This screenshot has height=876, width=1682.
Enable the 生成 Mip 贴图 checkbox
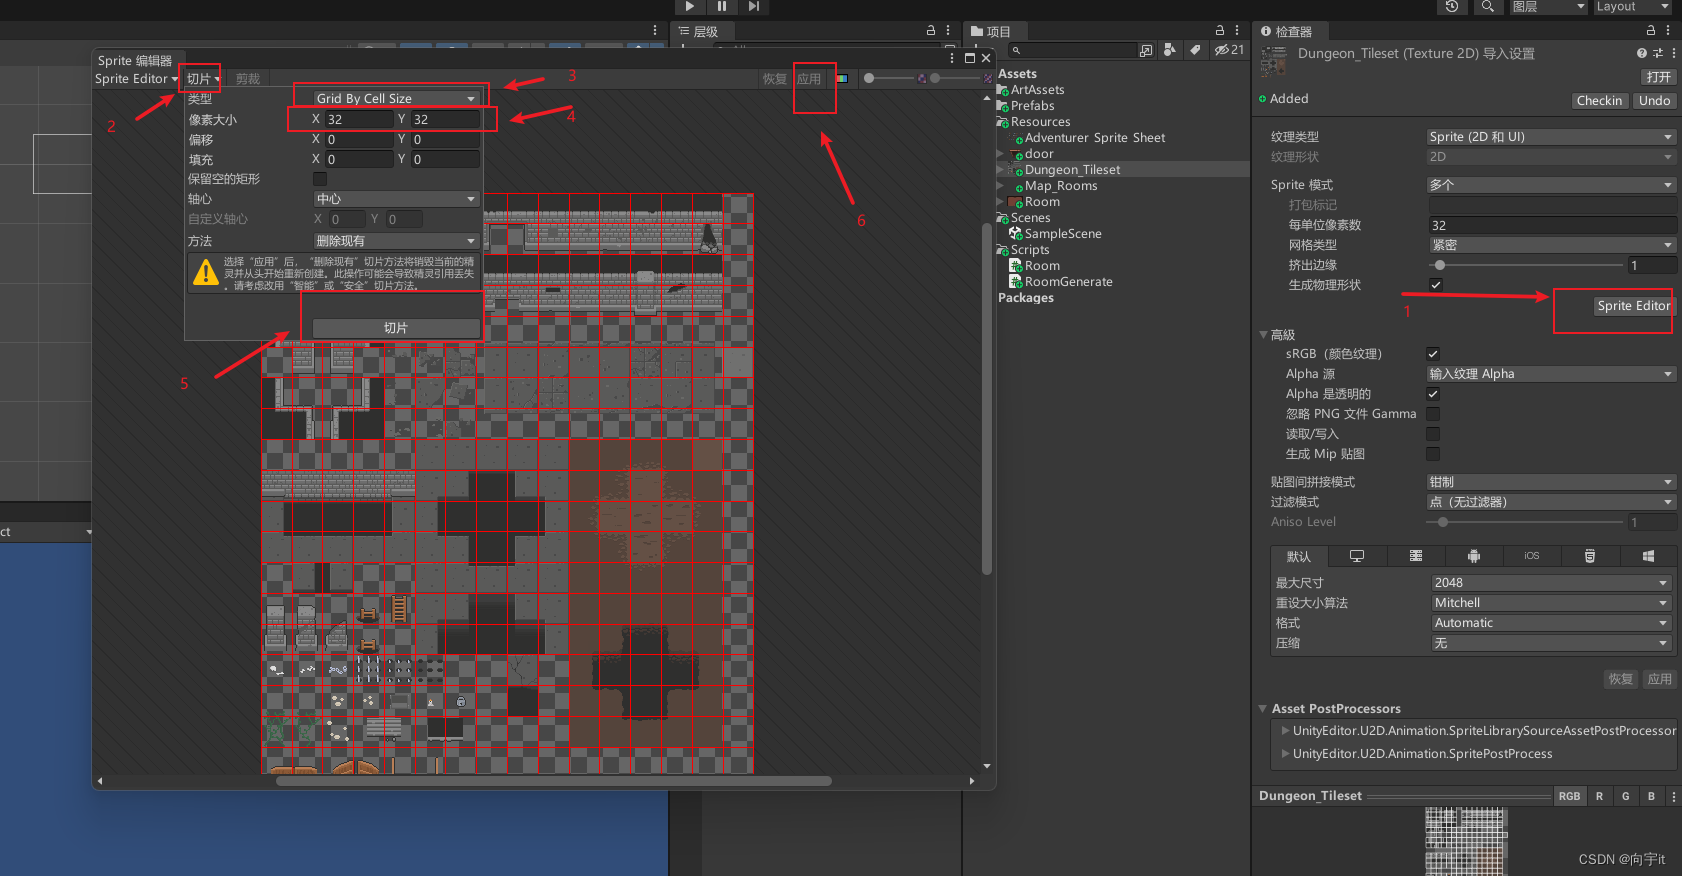[x=1433, y=454]
